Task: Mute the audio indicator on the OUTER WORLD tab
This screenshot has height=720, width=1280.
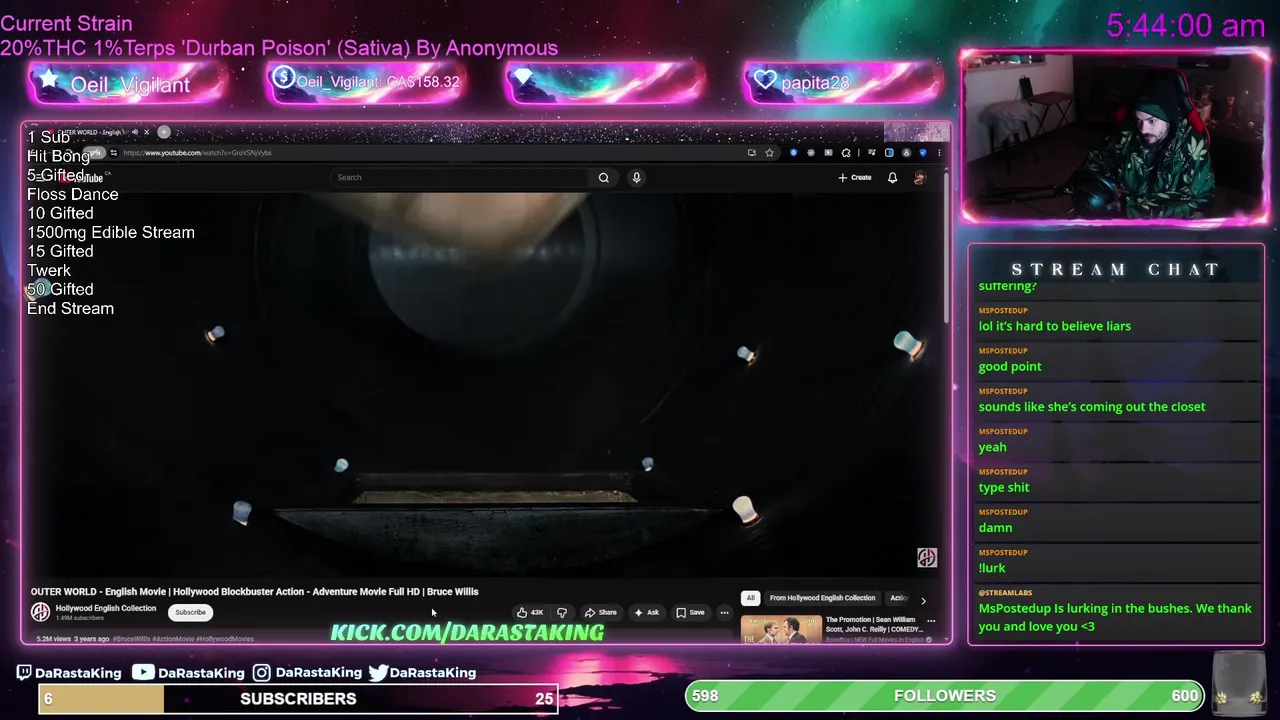Action: [x=135, y=132]
